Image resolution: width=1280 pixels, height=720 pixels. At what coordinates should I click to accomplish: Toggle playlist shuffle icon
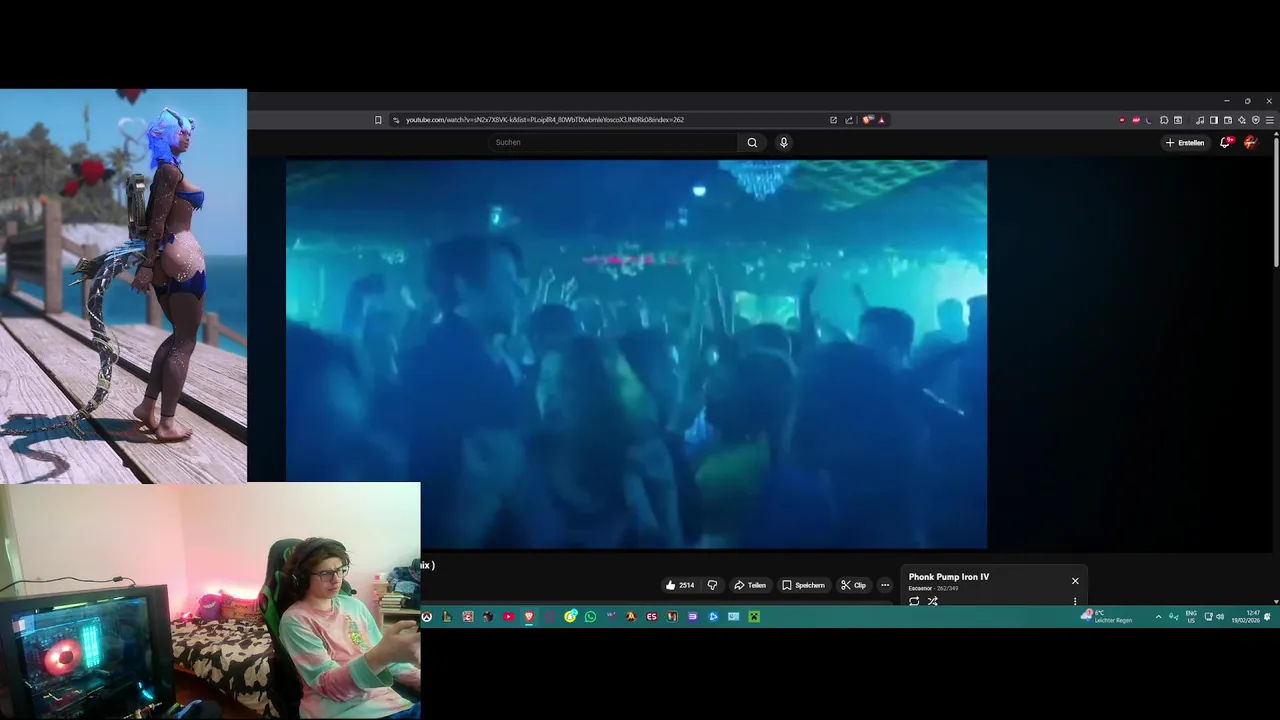coord(932,601)
